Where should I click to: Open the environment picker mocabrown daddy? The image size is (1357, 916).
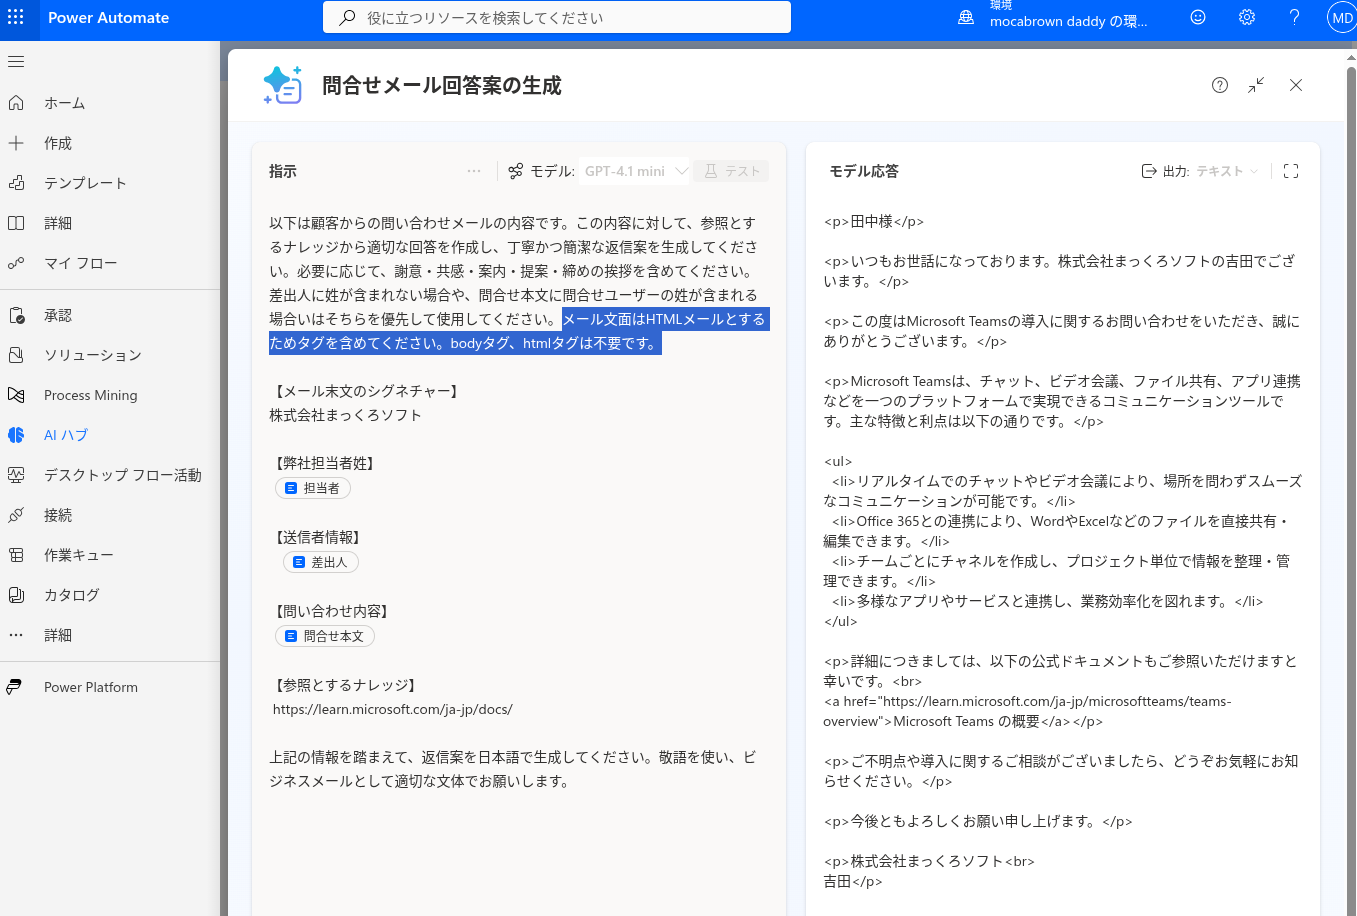tap(1054, 17)
